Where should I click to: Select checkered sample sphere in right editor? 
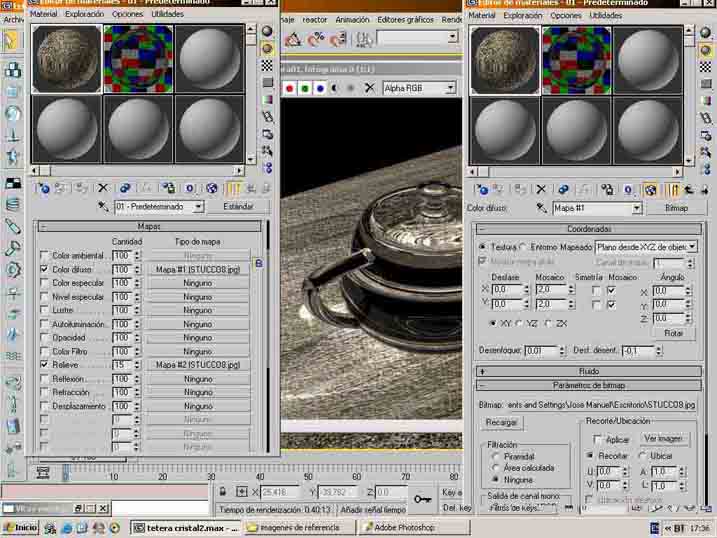(577, 60)
